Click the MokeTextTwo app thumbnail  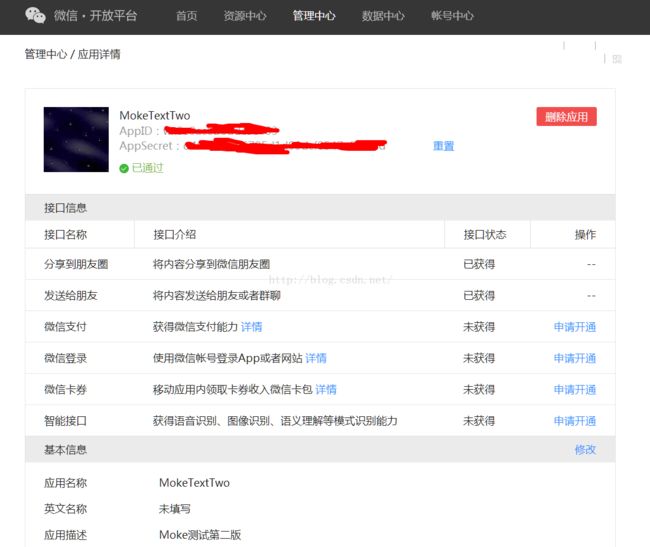click(x=76, y=139)
